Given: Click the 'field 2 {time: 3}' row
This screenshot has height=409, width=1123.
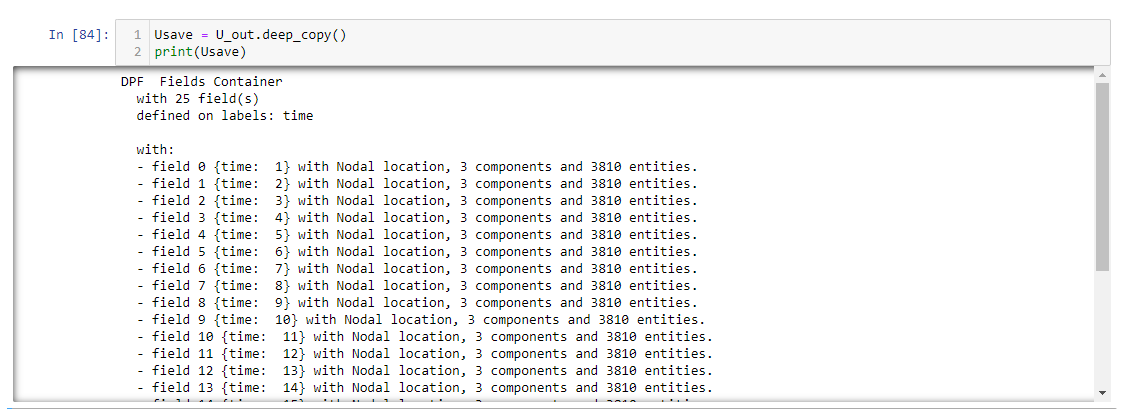Looking at the screenshot, I should (417, 201).
